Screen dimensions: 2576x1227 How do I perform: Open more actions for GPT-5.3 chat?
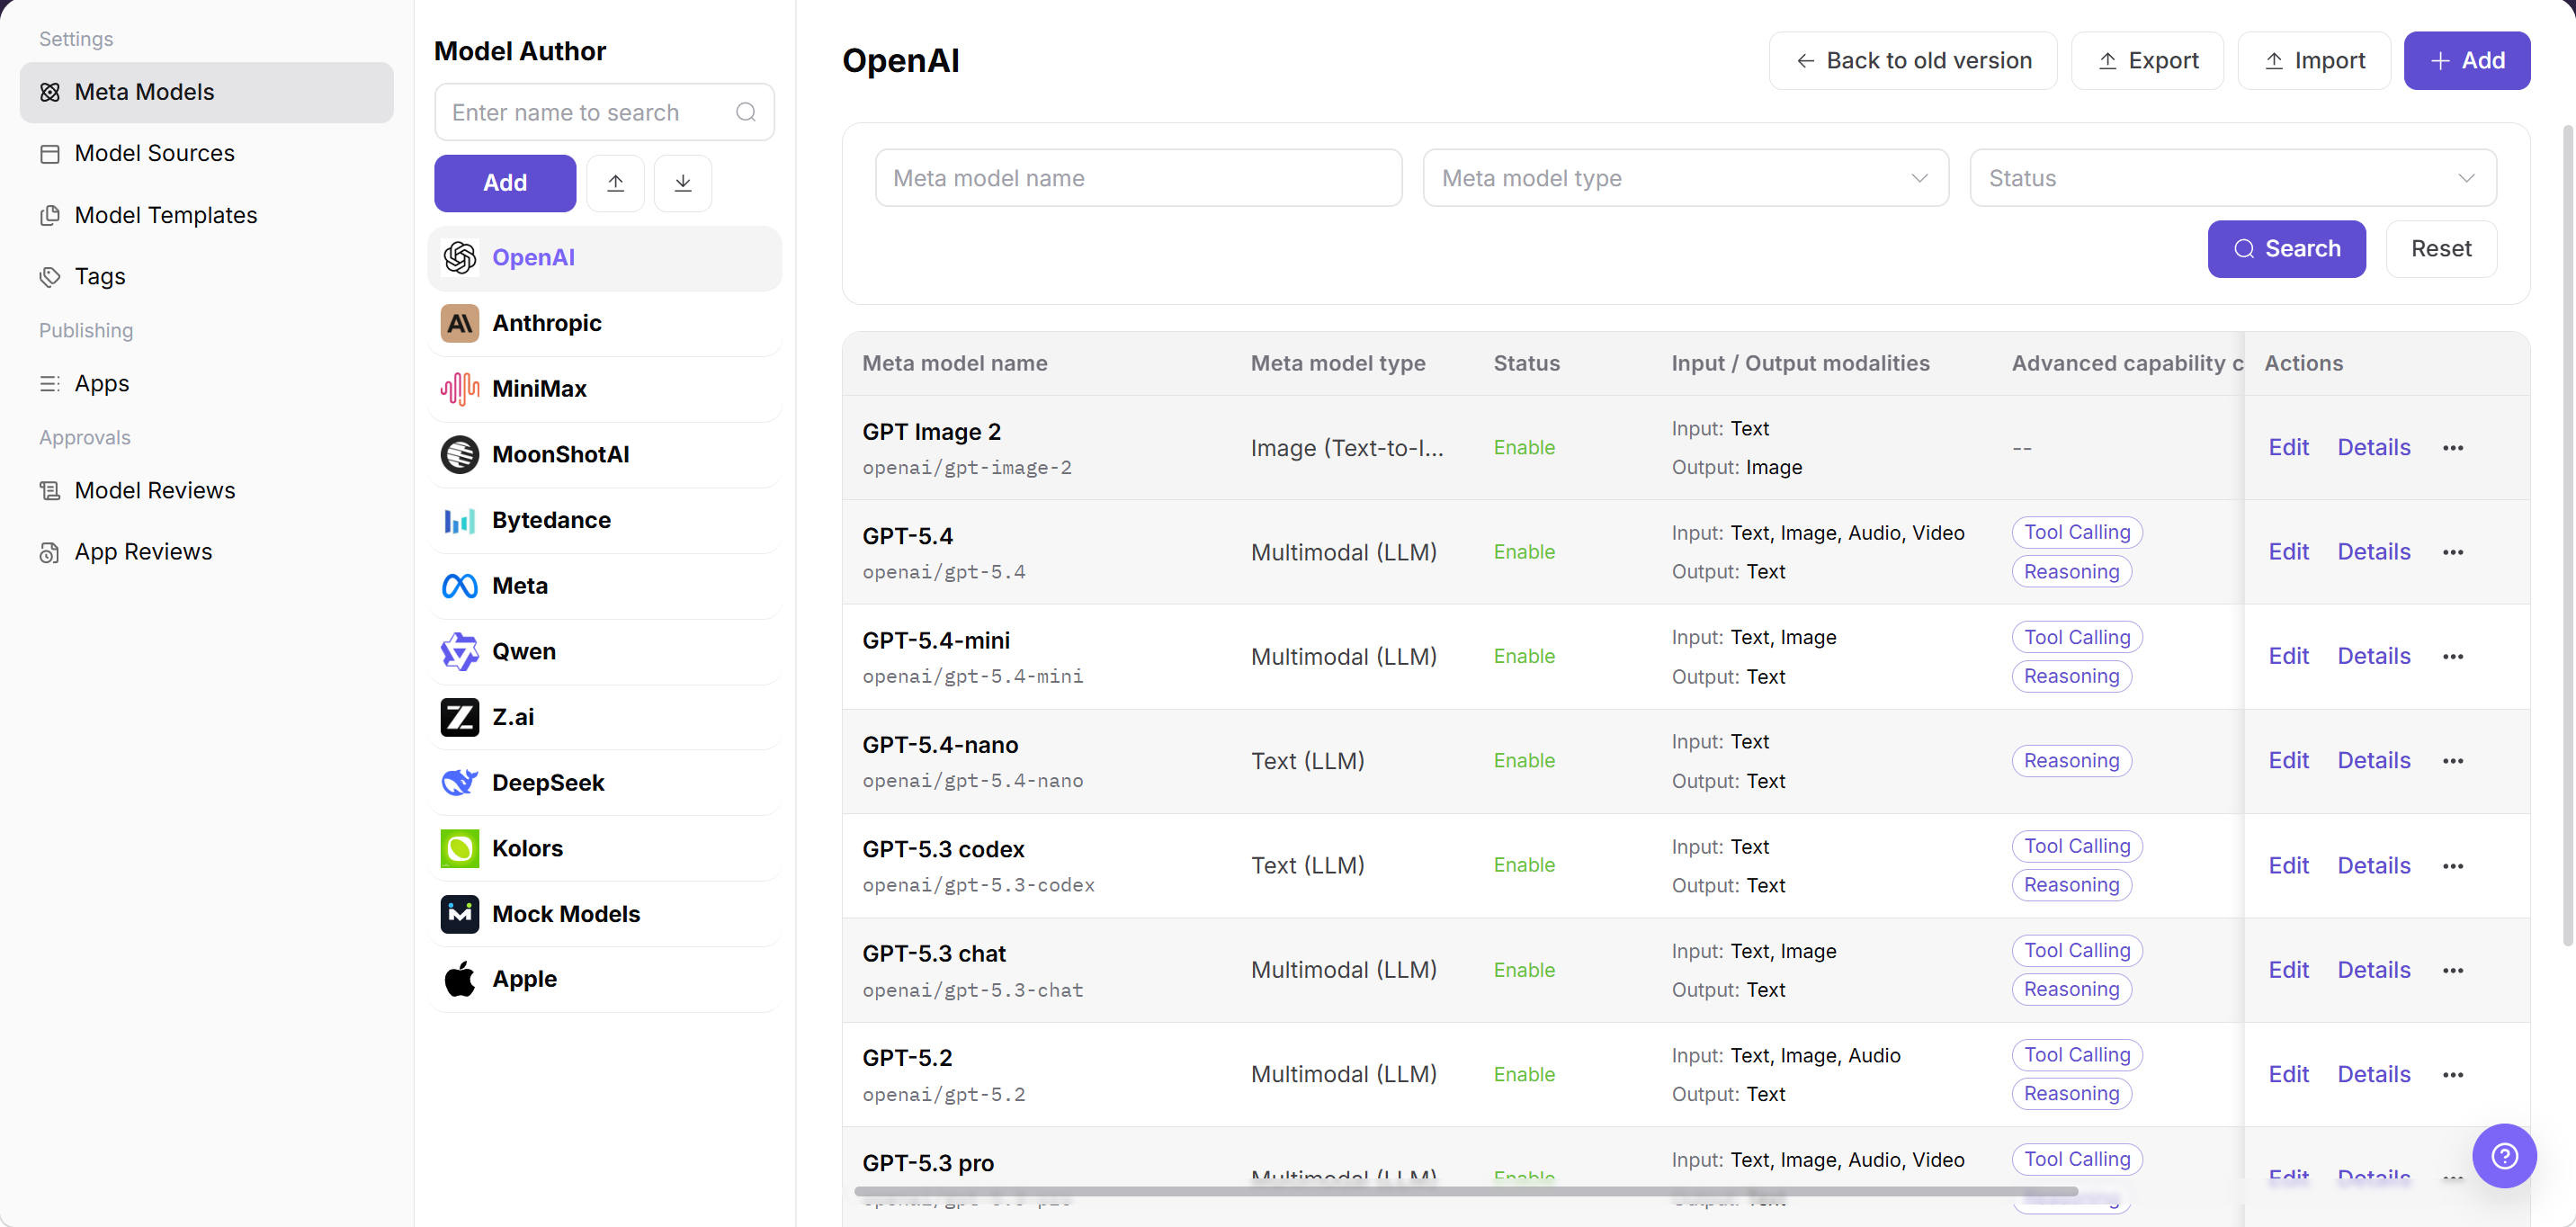coord(2453,970)
